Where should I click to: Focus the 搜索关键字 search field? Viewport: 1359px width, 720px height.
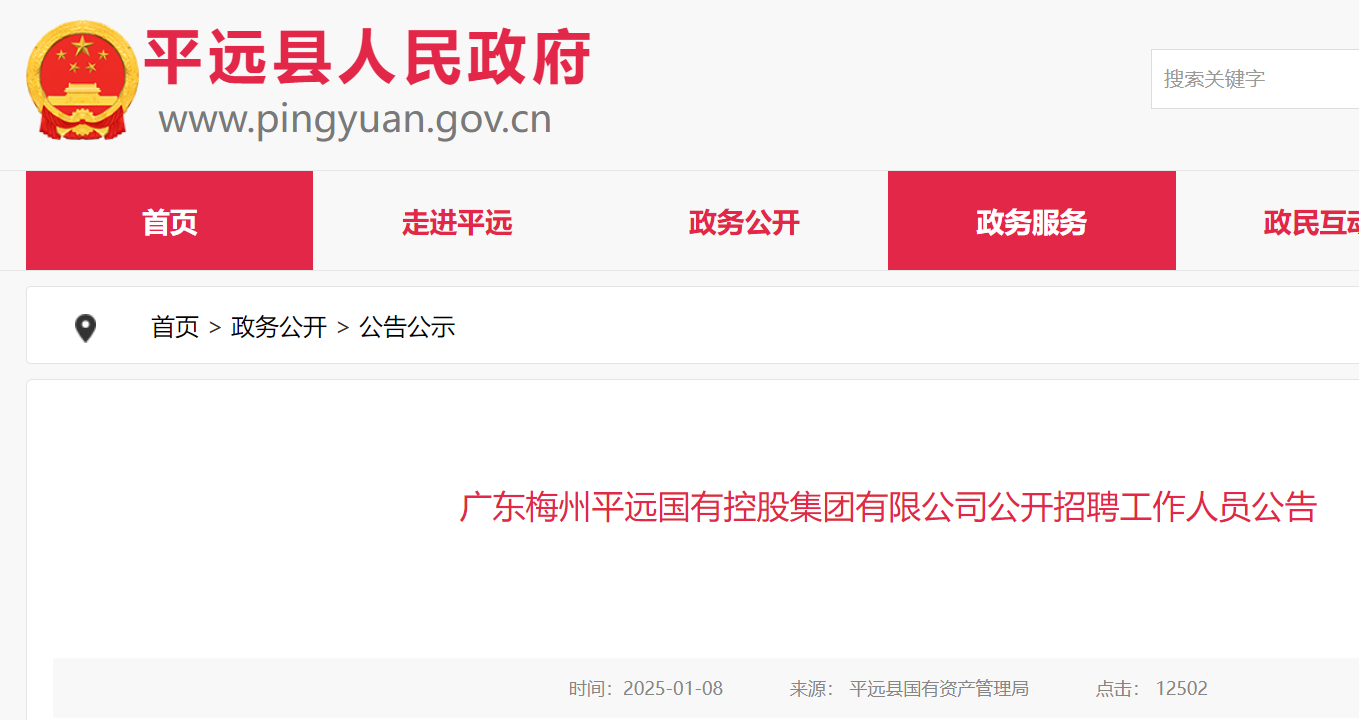[x=1255, y=79]
